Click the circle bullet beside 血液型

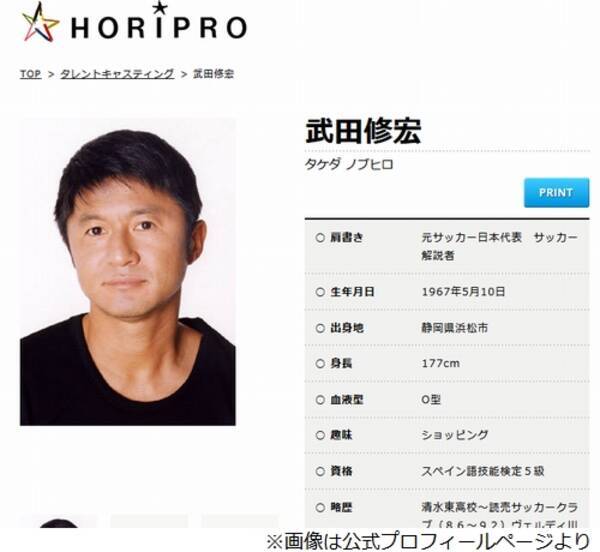(x=320, y=400)
